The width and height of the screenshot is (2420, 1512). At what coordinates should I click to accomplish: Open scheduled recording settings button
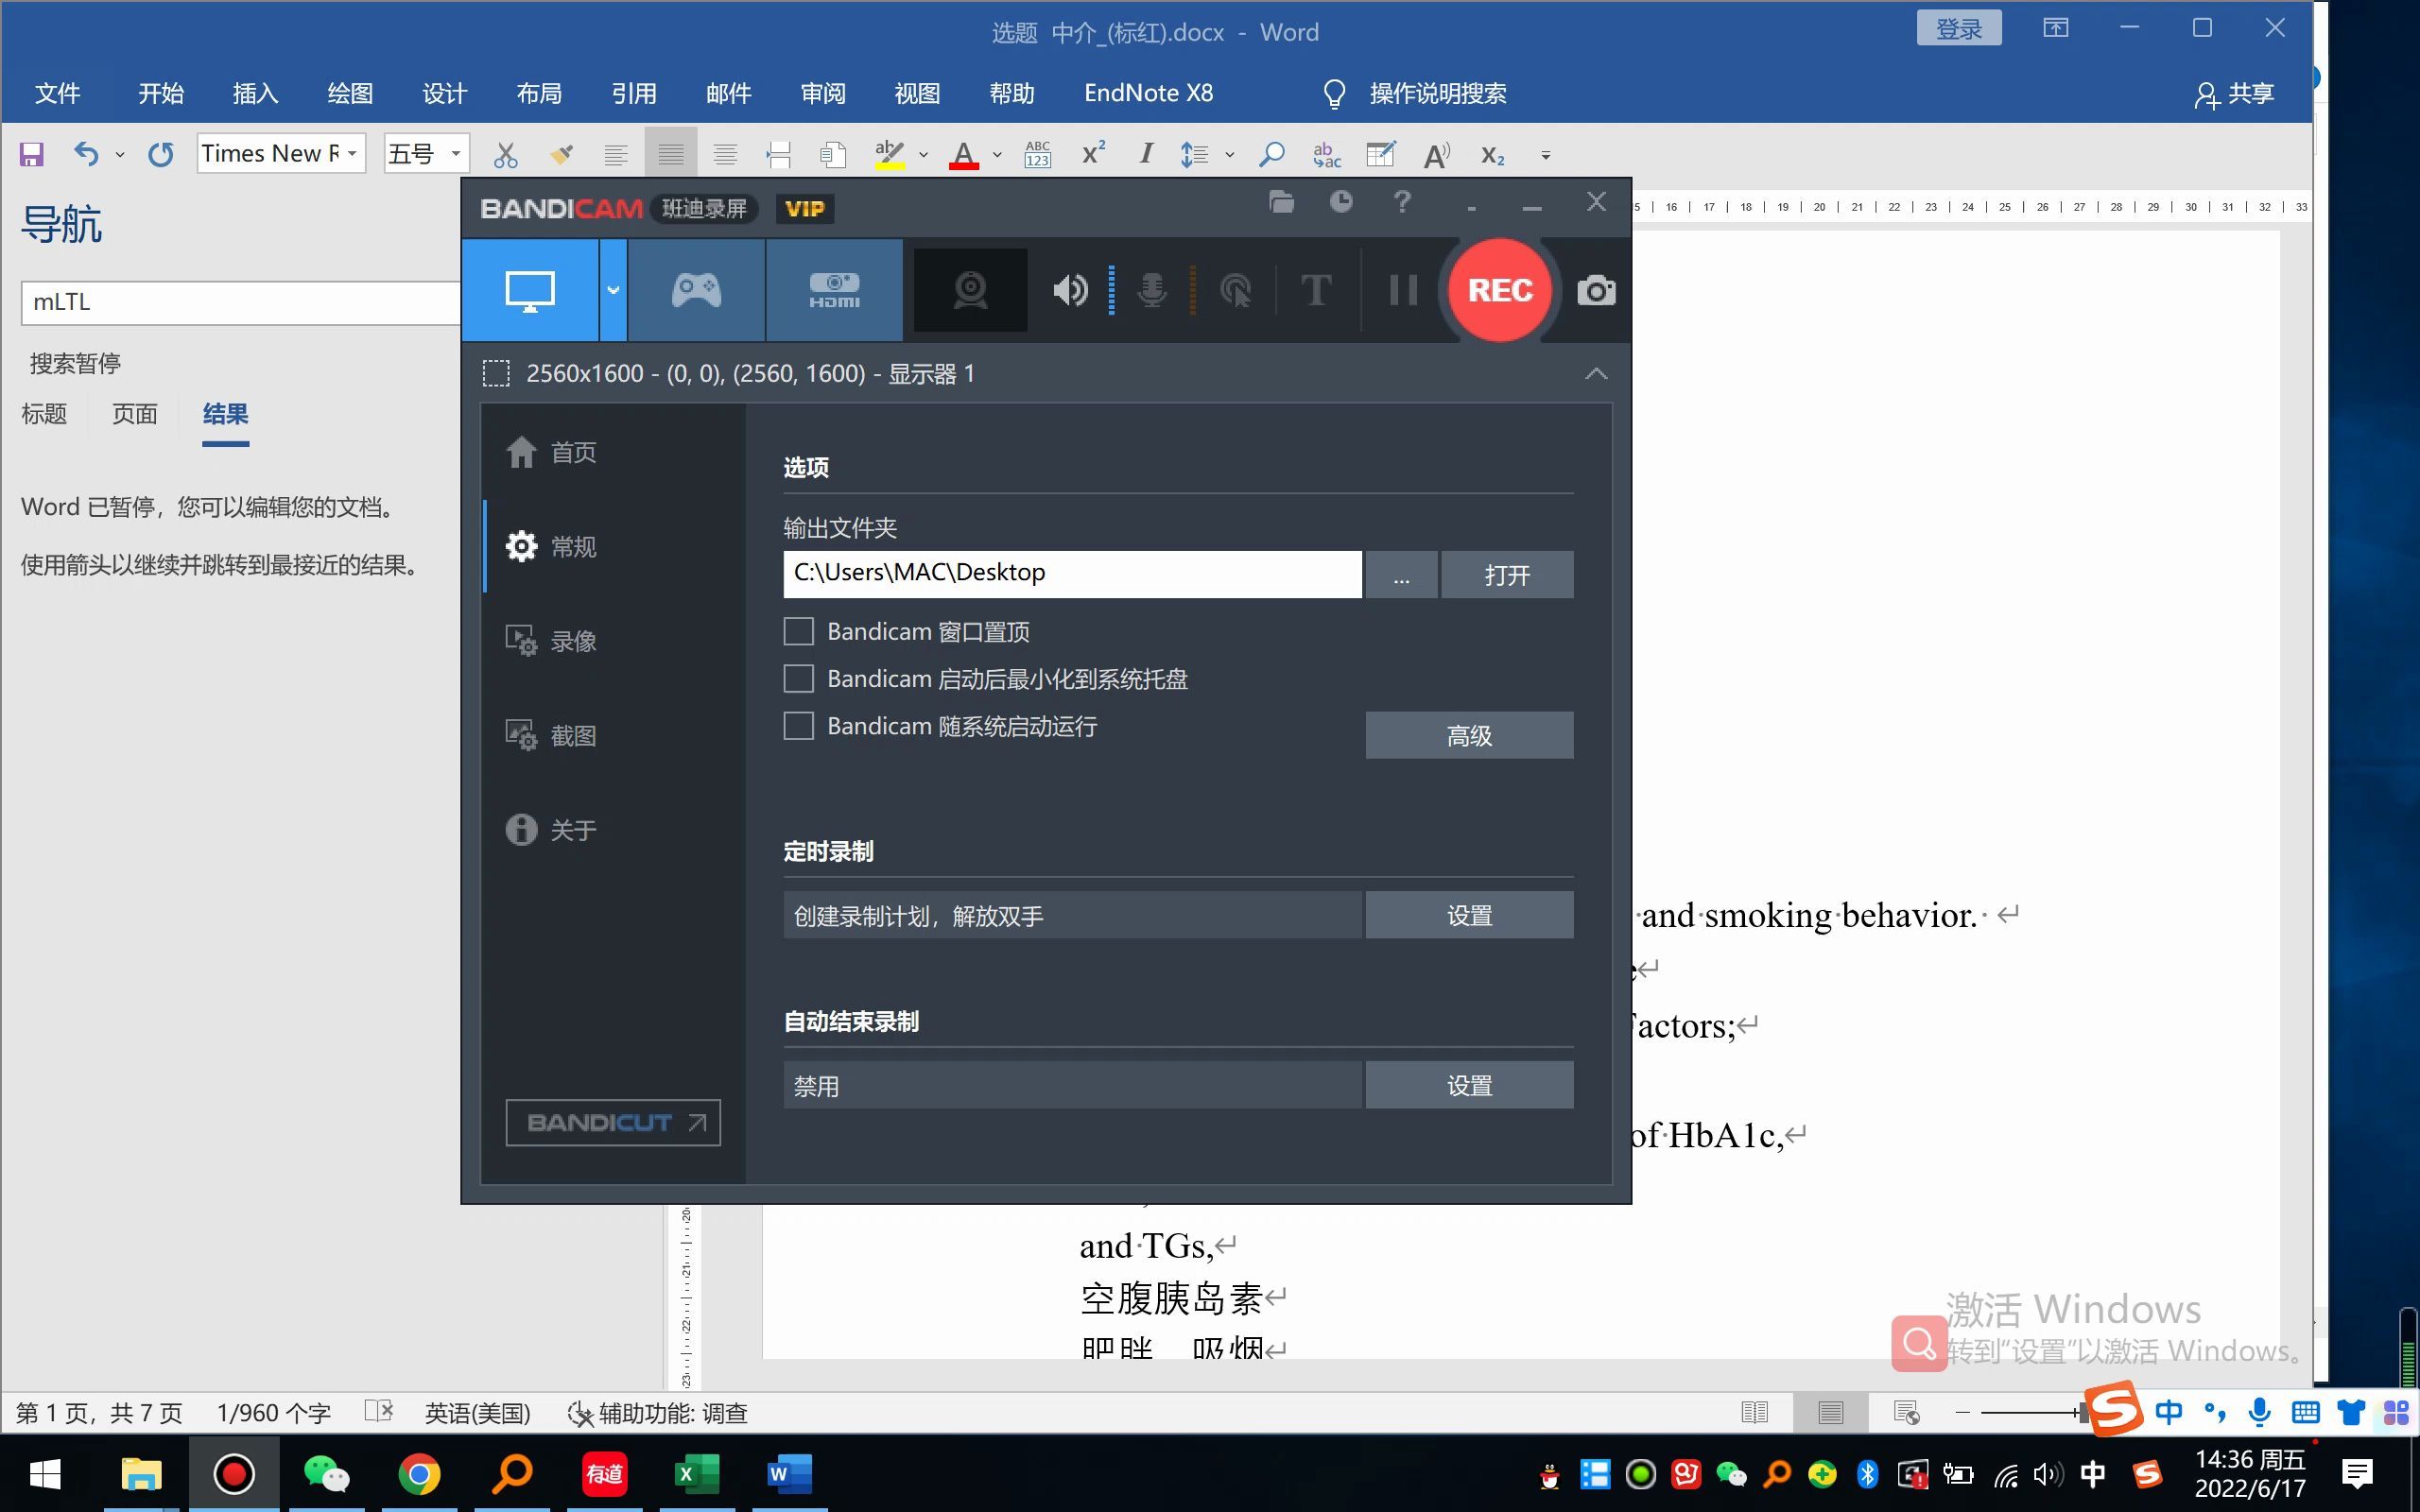[1469, 915]
